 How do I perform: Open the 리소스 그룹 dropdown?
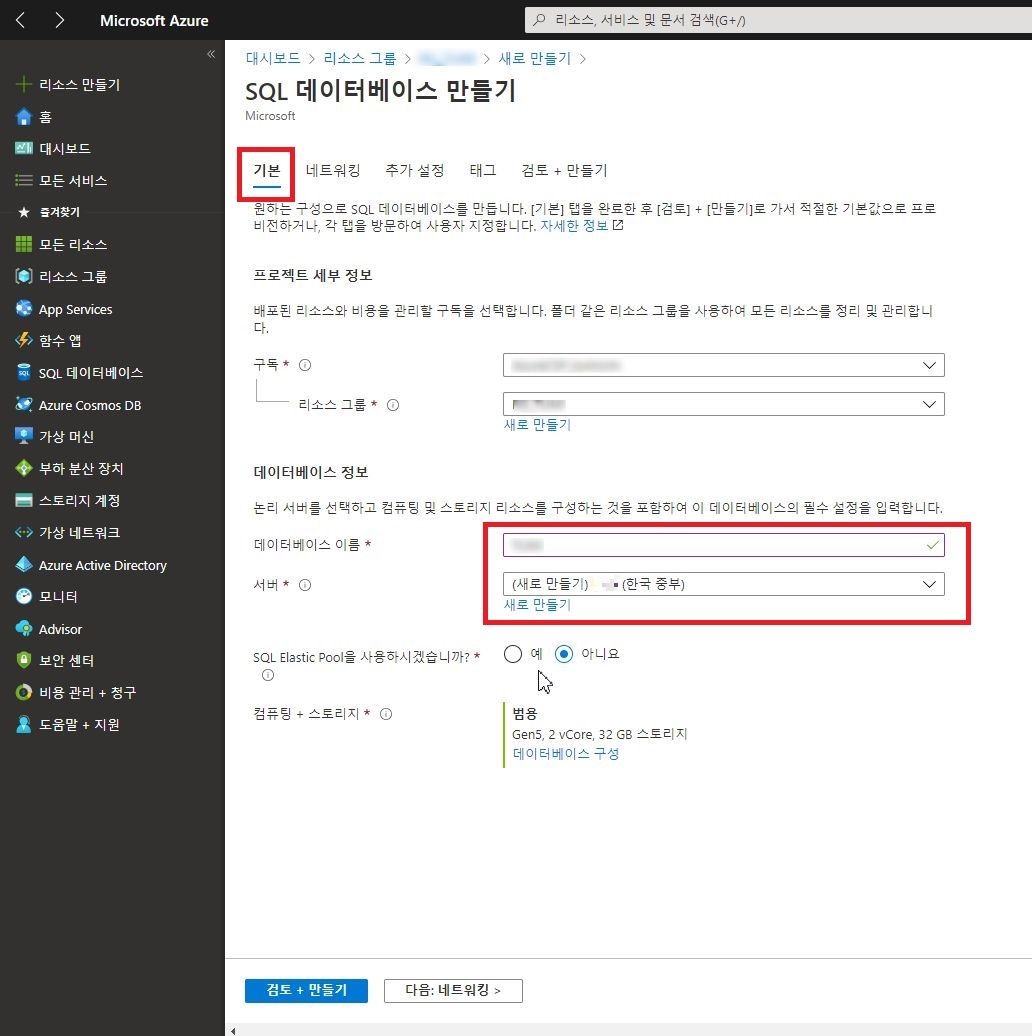pos(723,404)
